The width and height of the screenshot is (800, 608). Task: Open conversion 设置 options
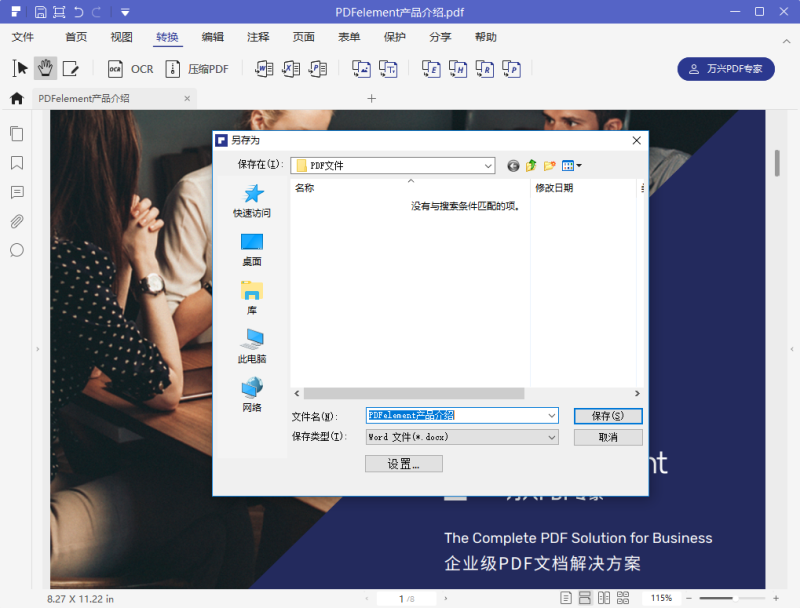(x=404, y=463)
